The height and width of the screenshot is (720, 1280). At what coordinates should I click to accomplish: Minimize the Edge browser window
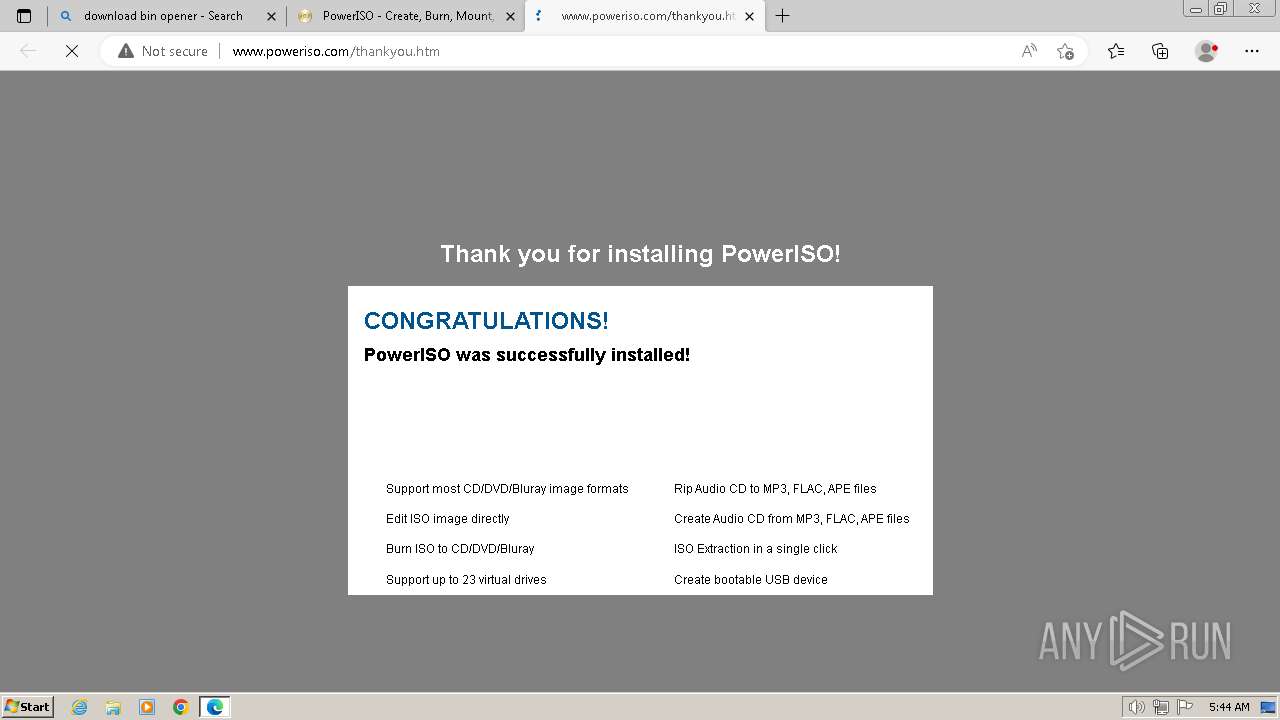(x=1196, y=9)
